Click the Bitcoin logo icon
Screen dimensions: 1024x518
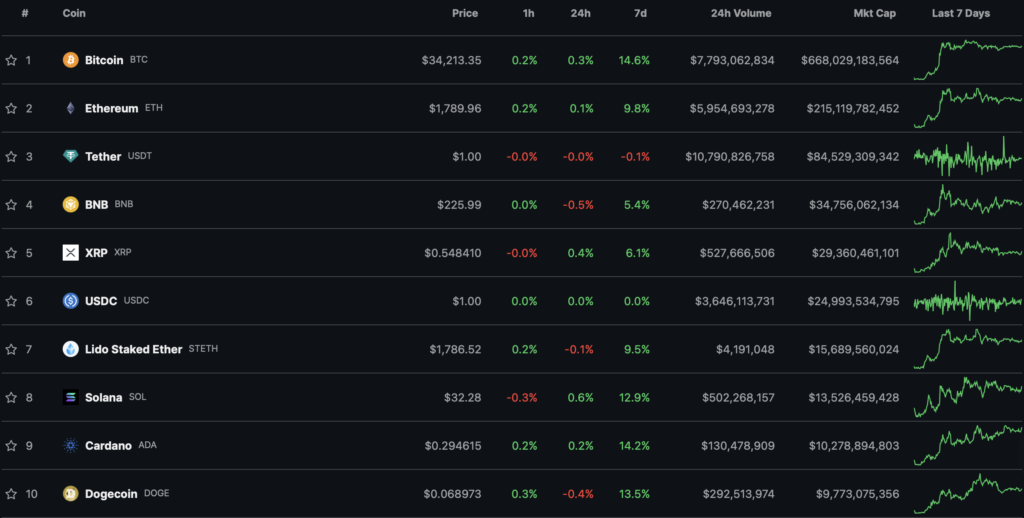coord(70,60)
